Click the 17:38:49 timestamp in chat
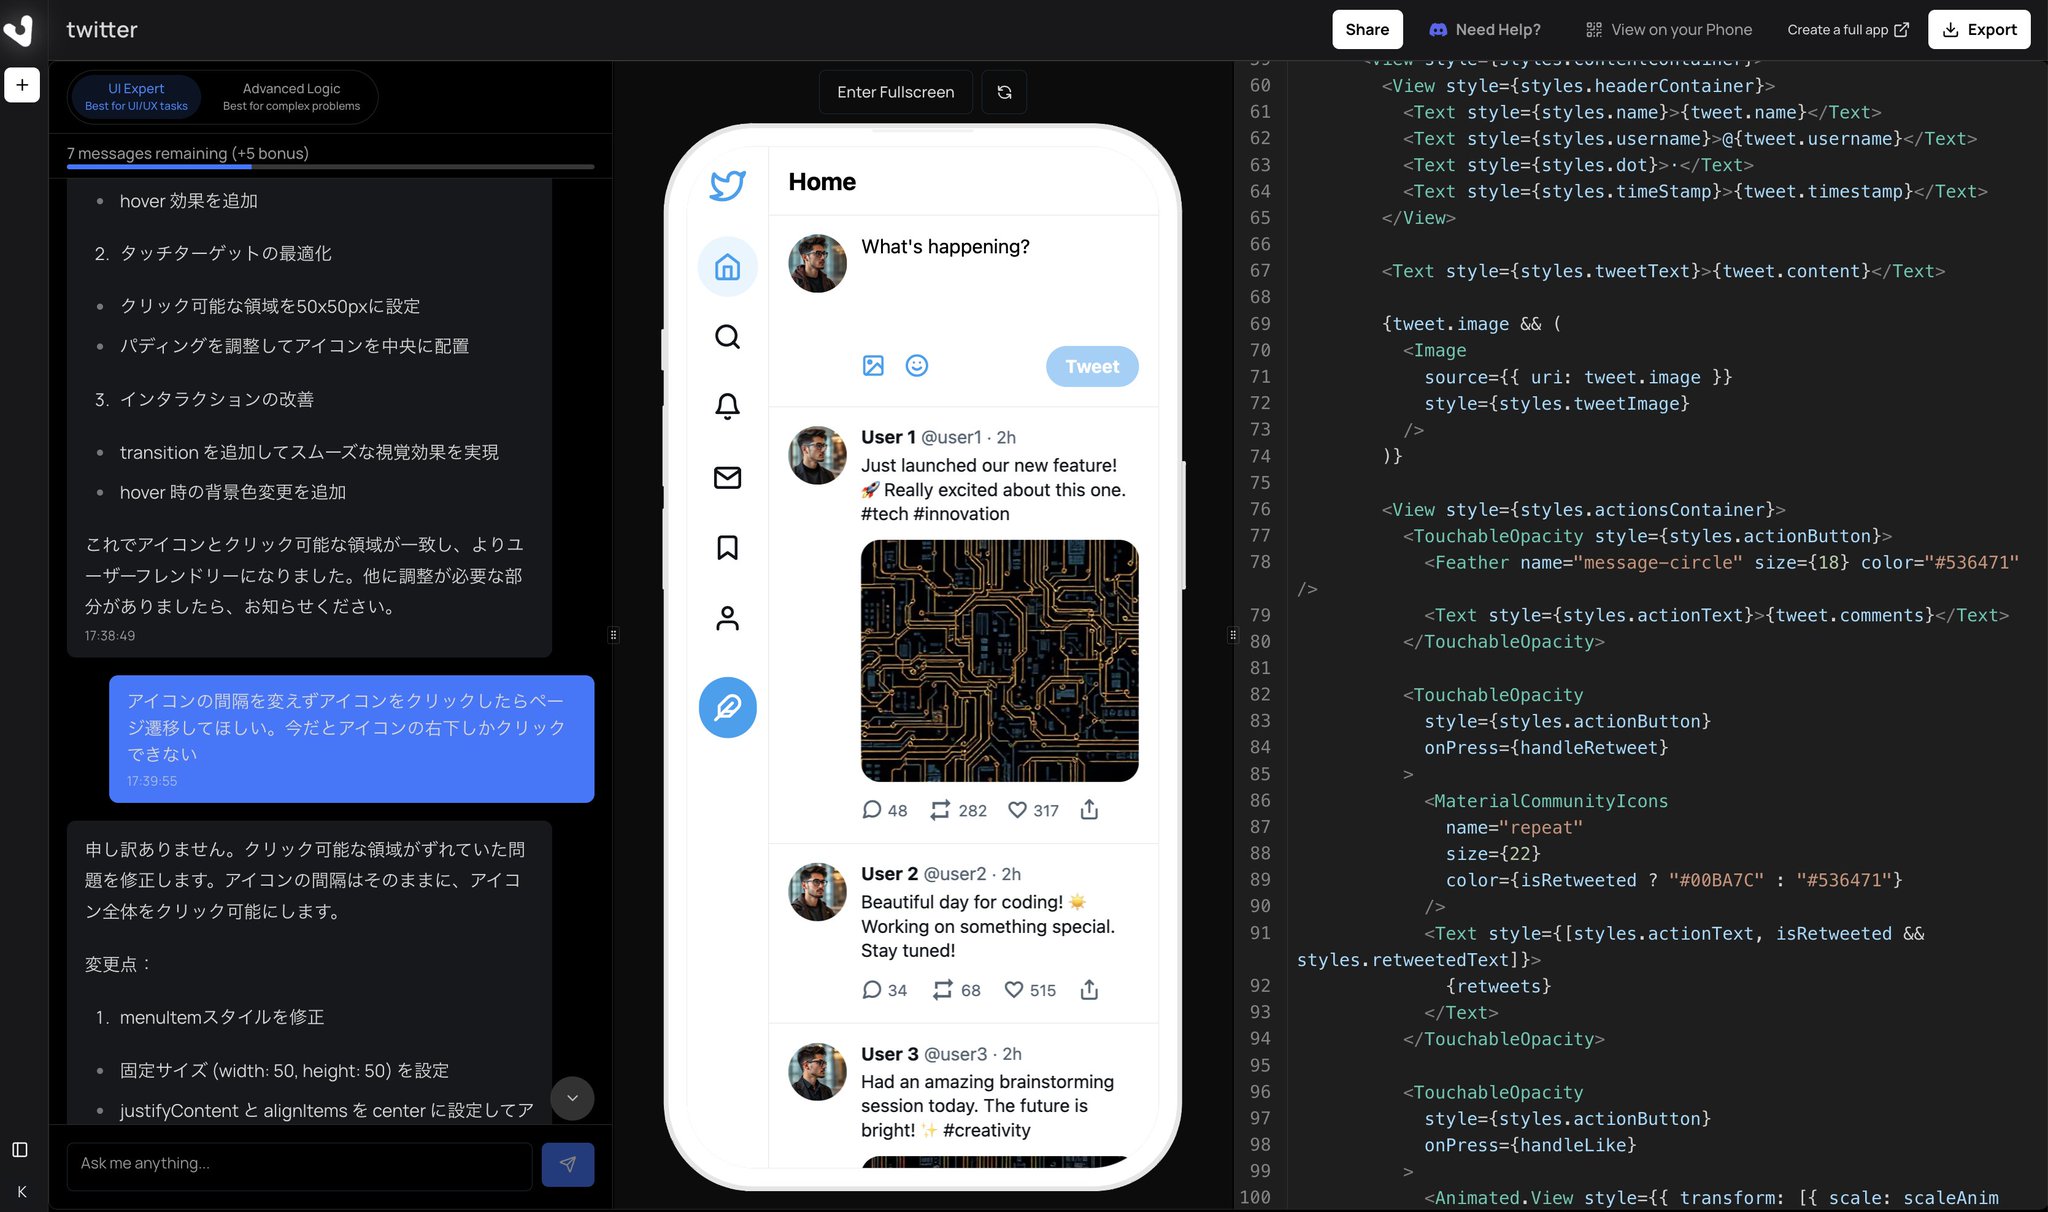Image resolution: width=2048 pixels, height=1212 pixels. coord(110,636)
